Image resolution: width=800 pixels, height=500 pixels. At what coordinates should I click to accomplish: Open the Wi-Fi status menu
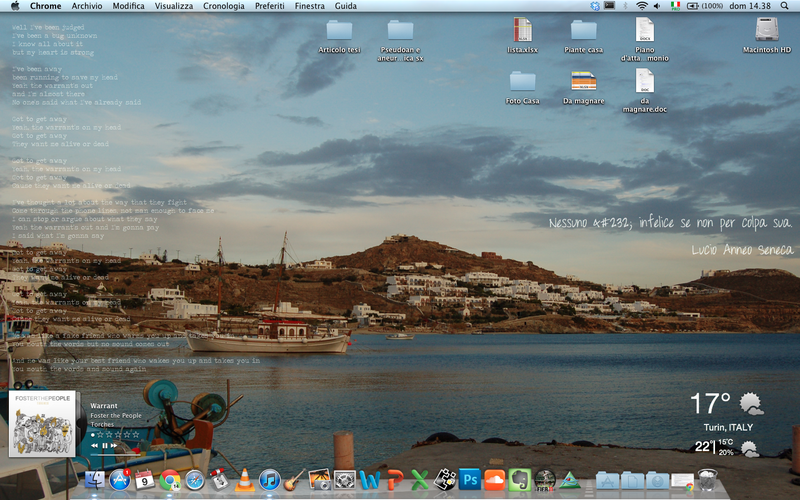click(x=641, y=6)
